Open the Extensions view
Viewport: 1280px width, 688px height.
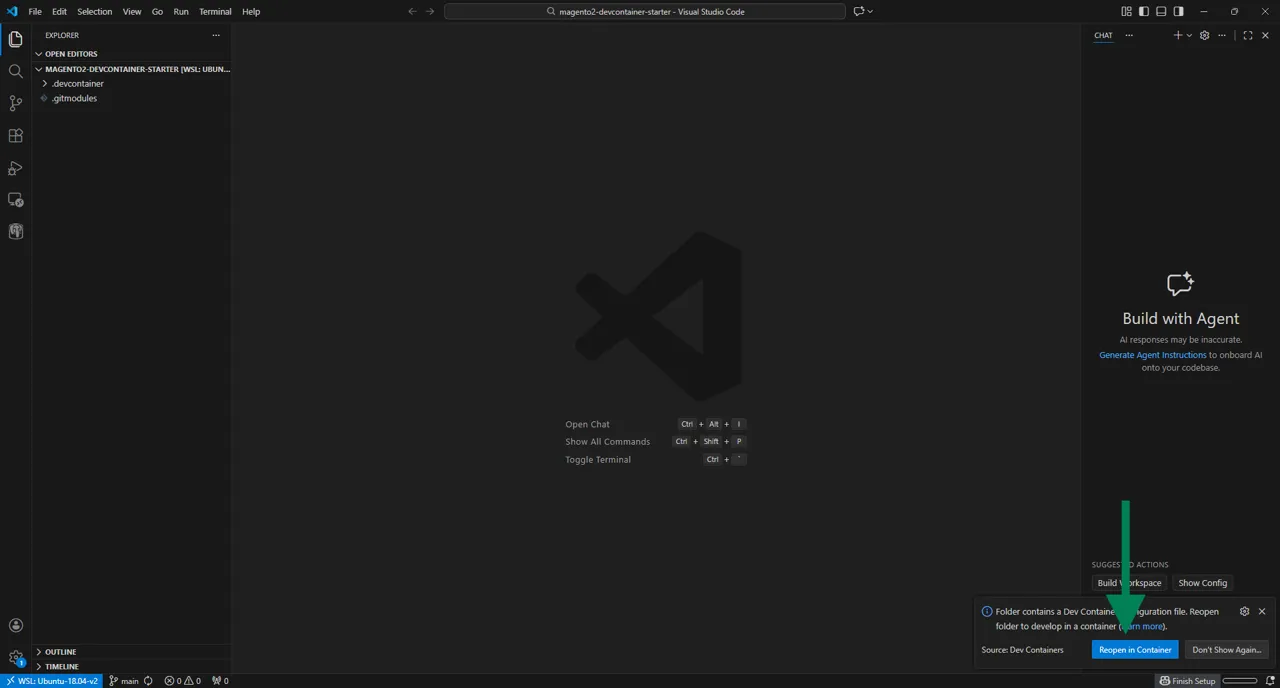click(x=15, y=135)
